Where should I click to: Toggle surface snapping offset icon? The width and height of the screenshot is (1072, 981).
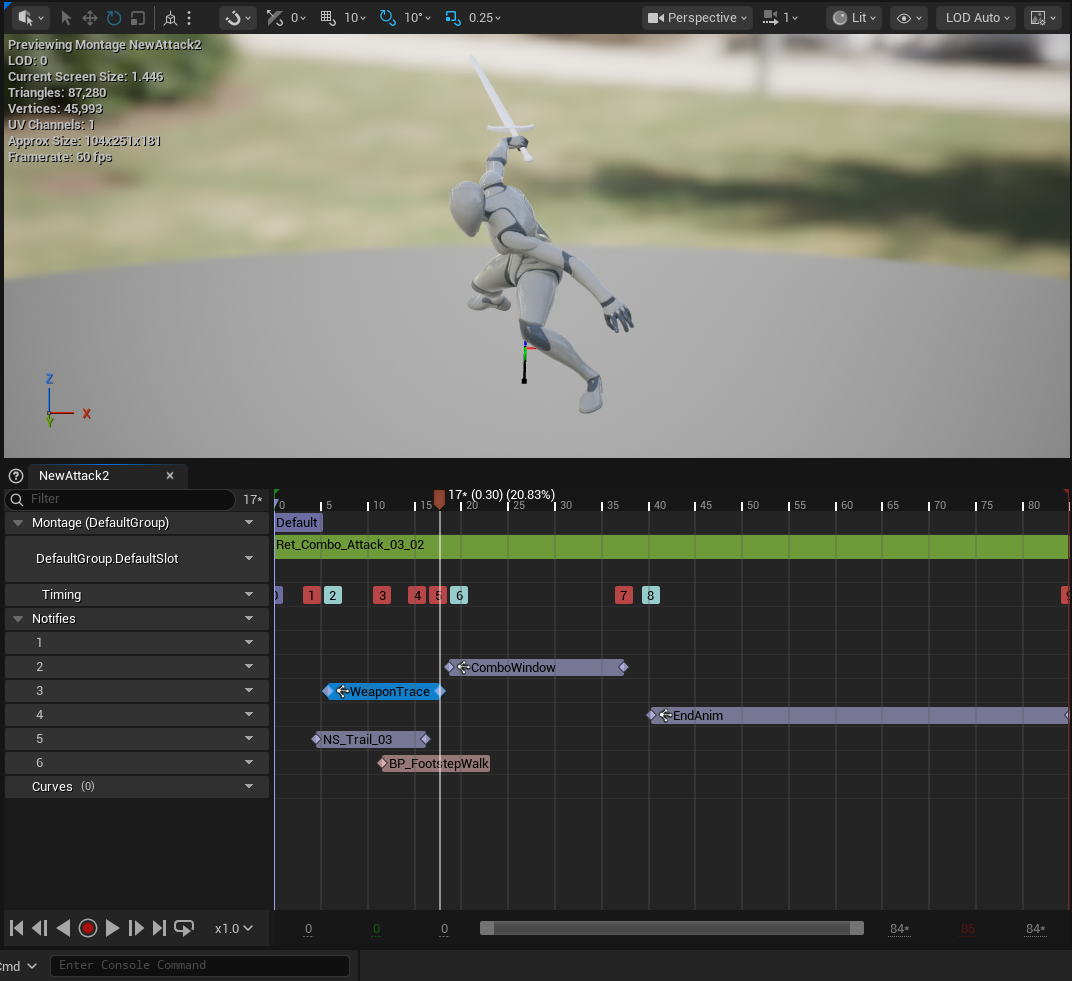(x=275, y=18)
